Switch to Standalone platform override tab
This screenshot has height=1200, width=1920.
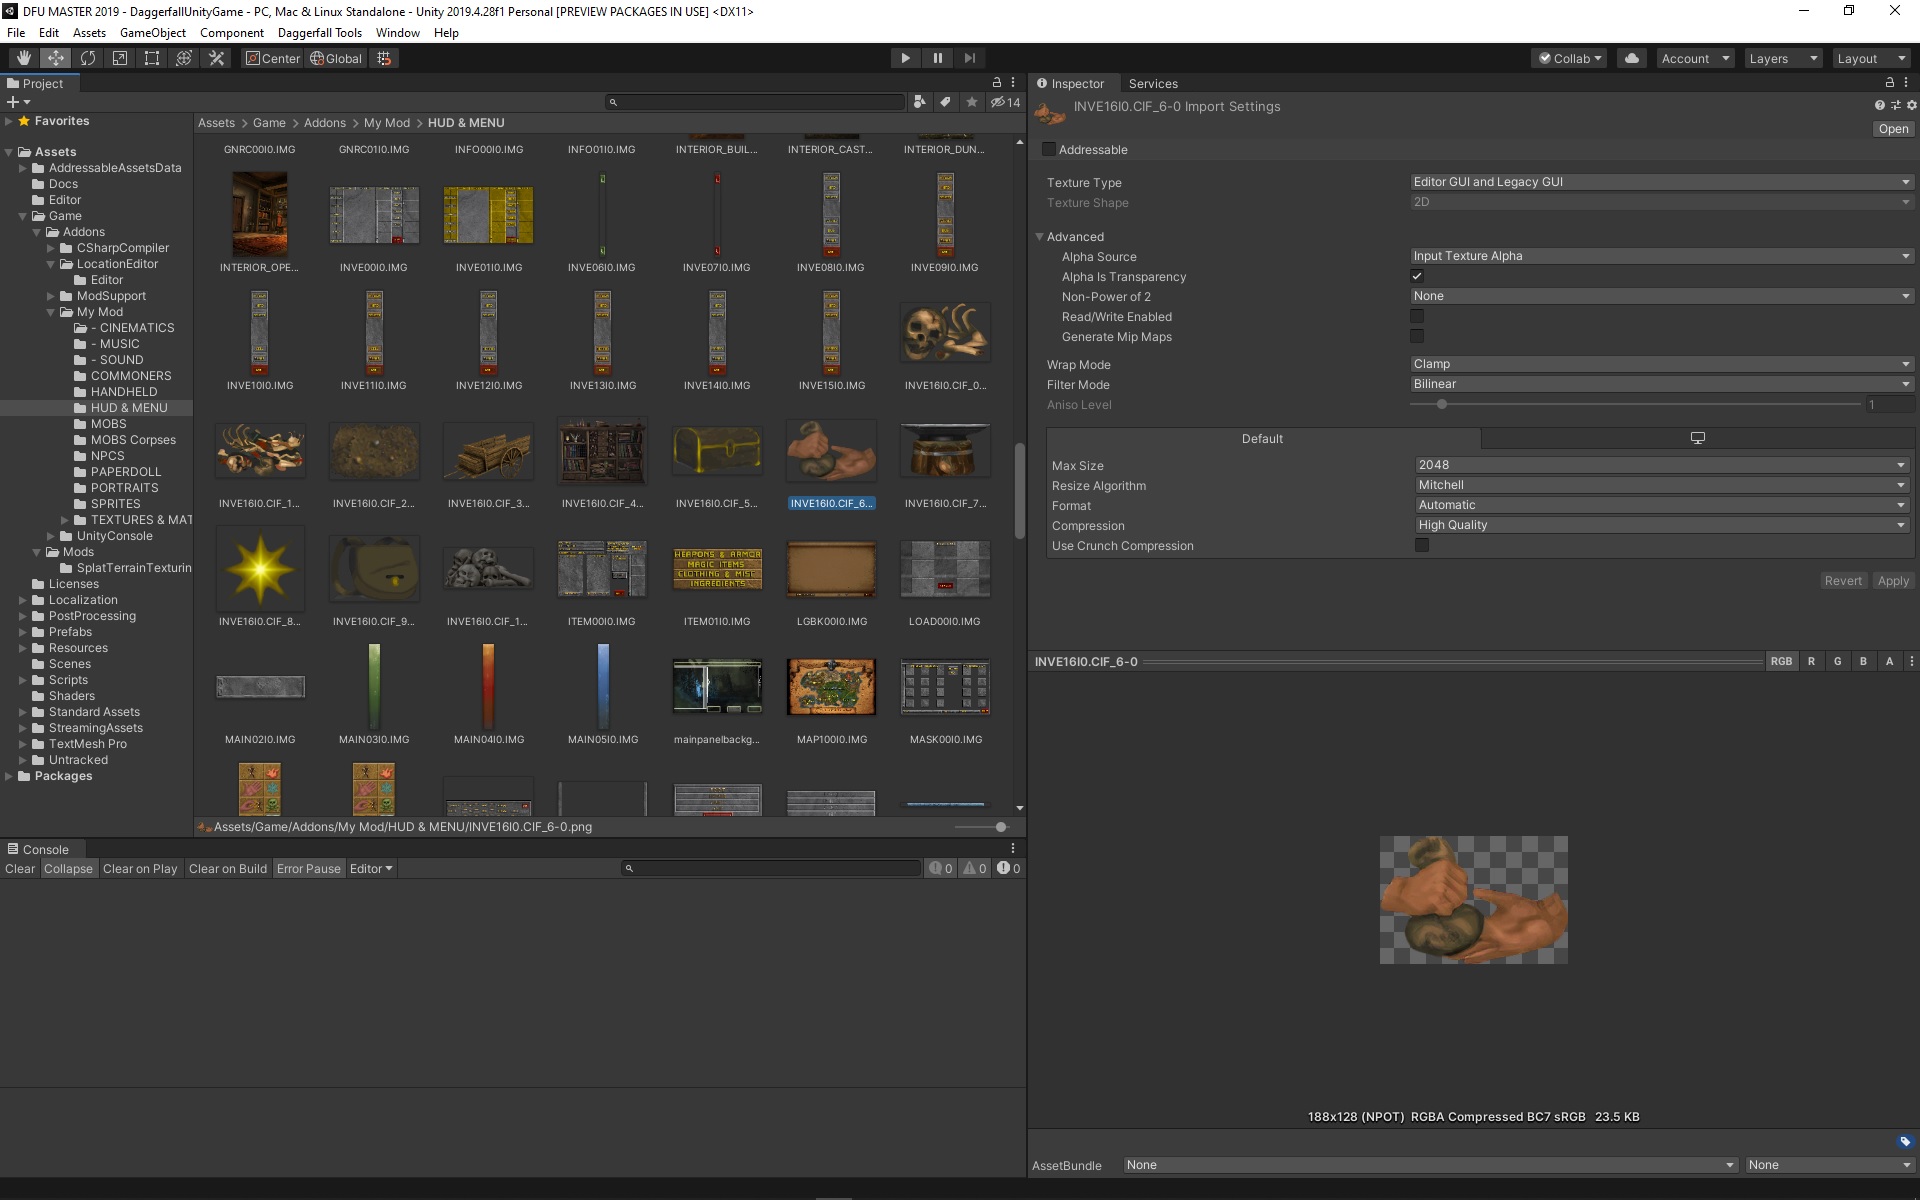(x=1697, y=438)
